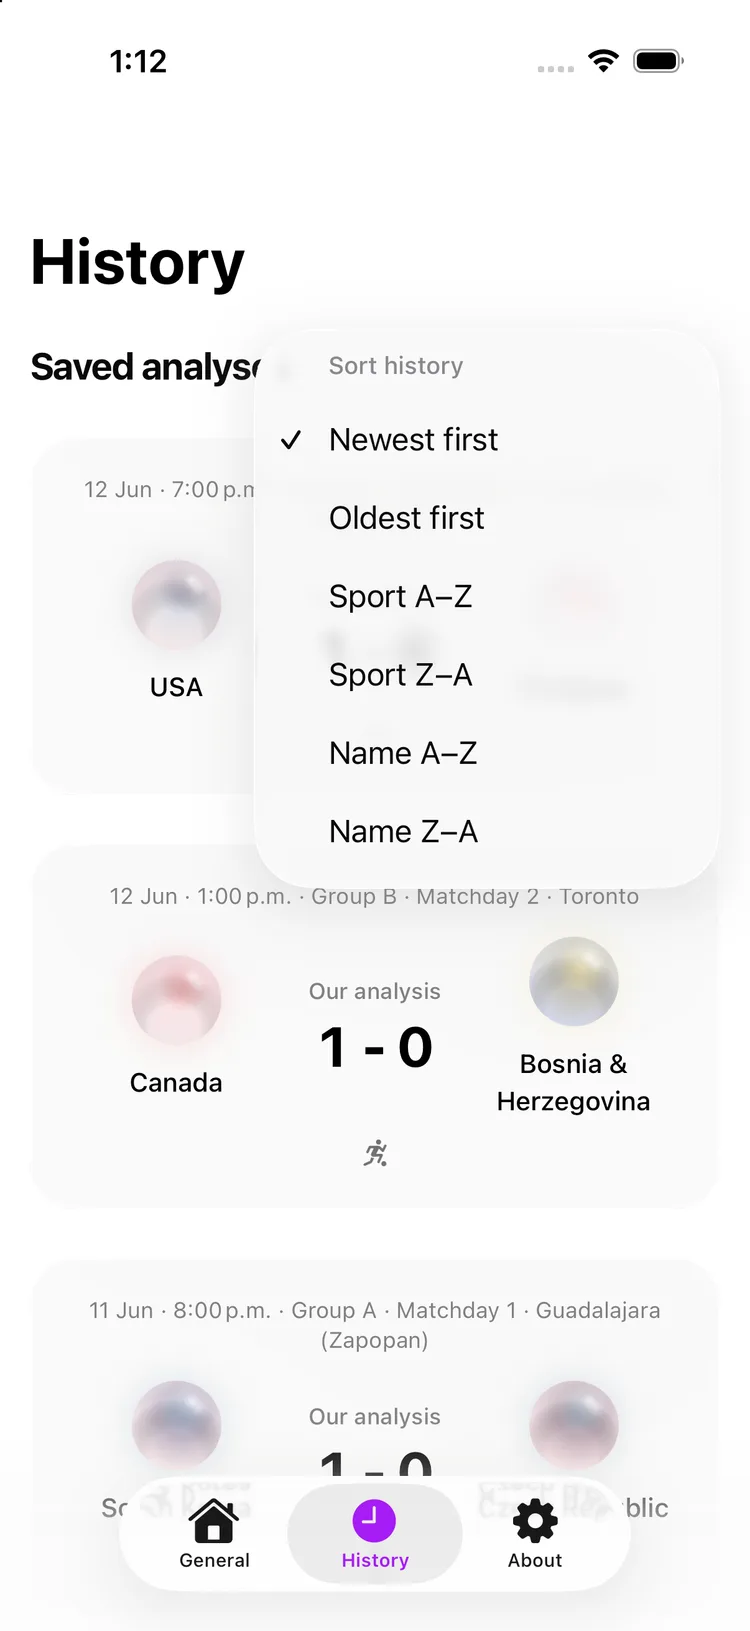The height and width of the screenshot is (1631, 750).
Task: Tap the soccer player sport icon
Action: click(x=375, y=1153)
